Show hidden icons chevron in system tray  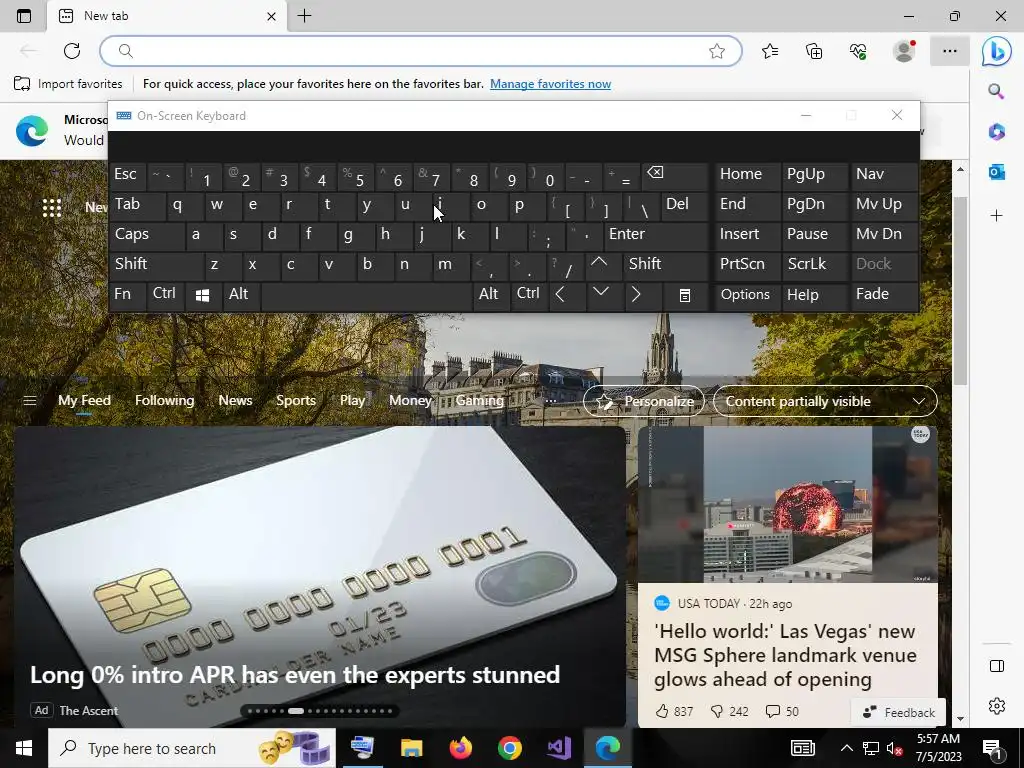click(846, 748)
